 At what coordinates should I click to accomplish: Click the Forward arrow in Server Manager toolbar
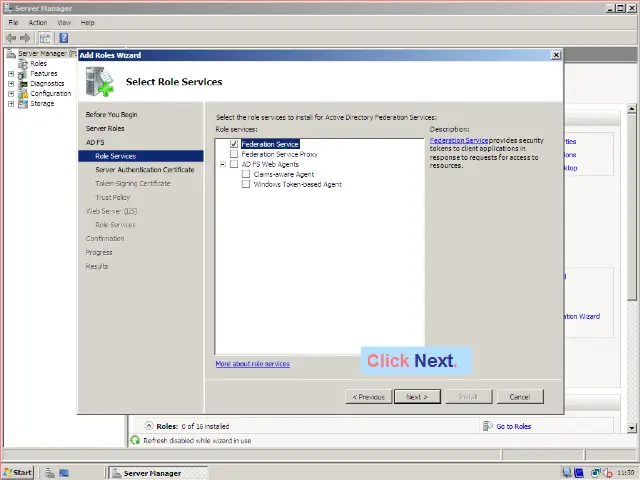[x=25, y=38]
